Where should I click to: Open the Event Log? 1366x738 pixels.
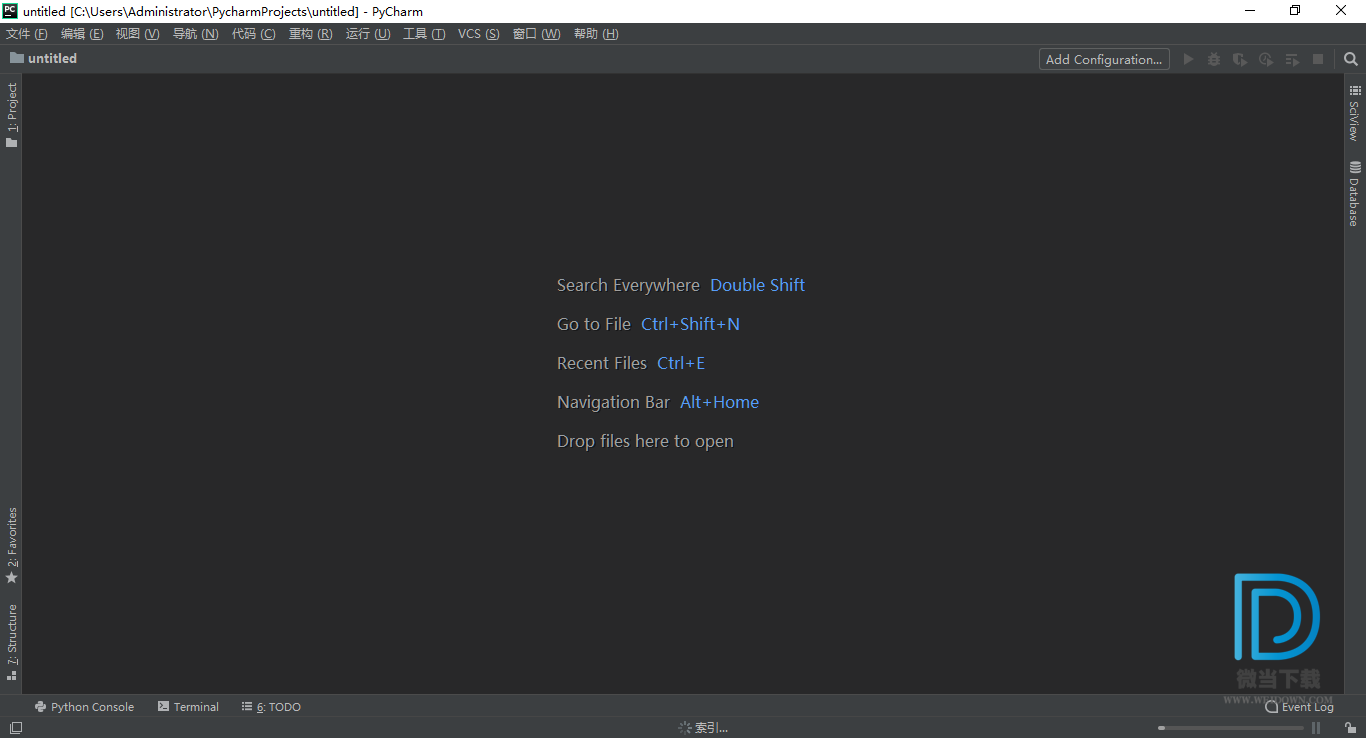pos(1299,706)
